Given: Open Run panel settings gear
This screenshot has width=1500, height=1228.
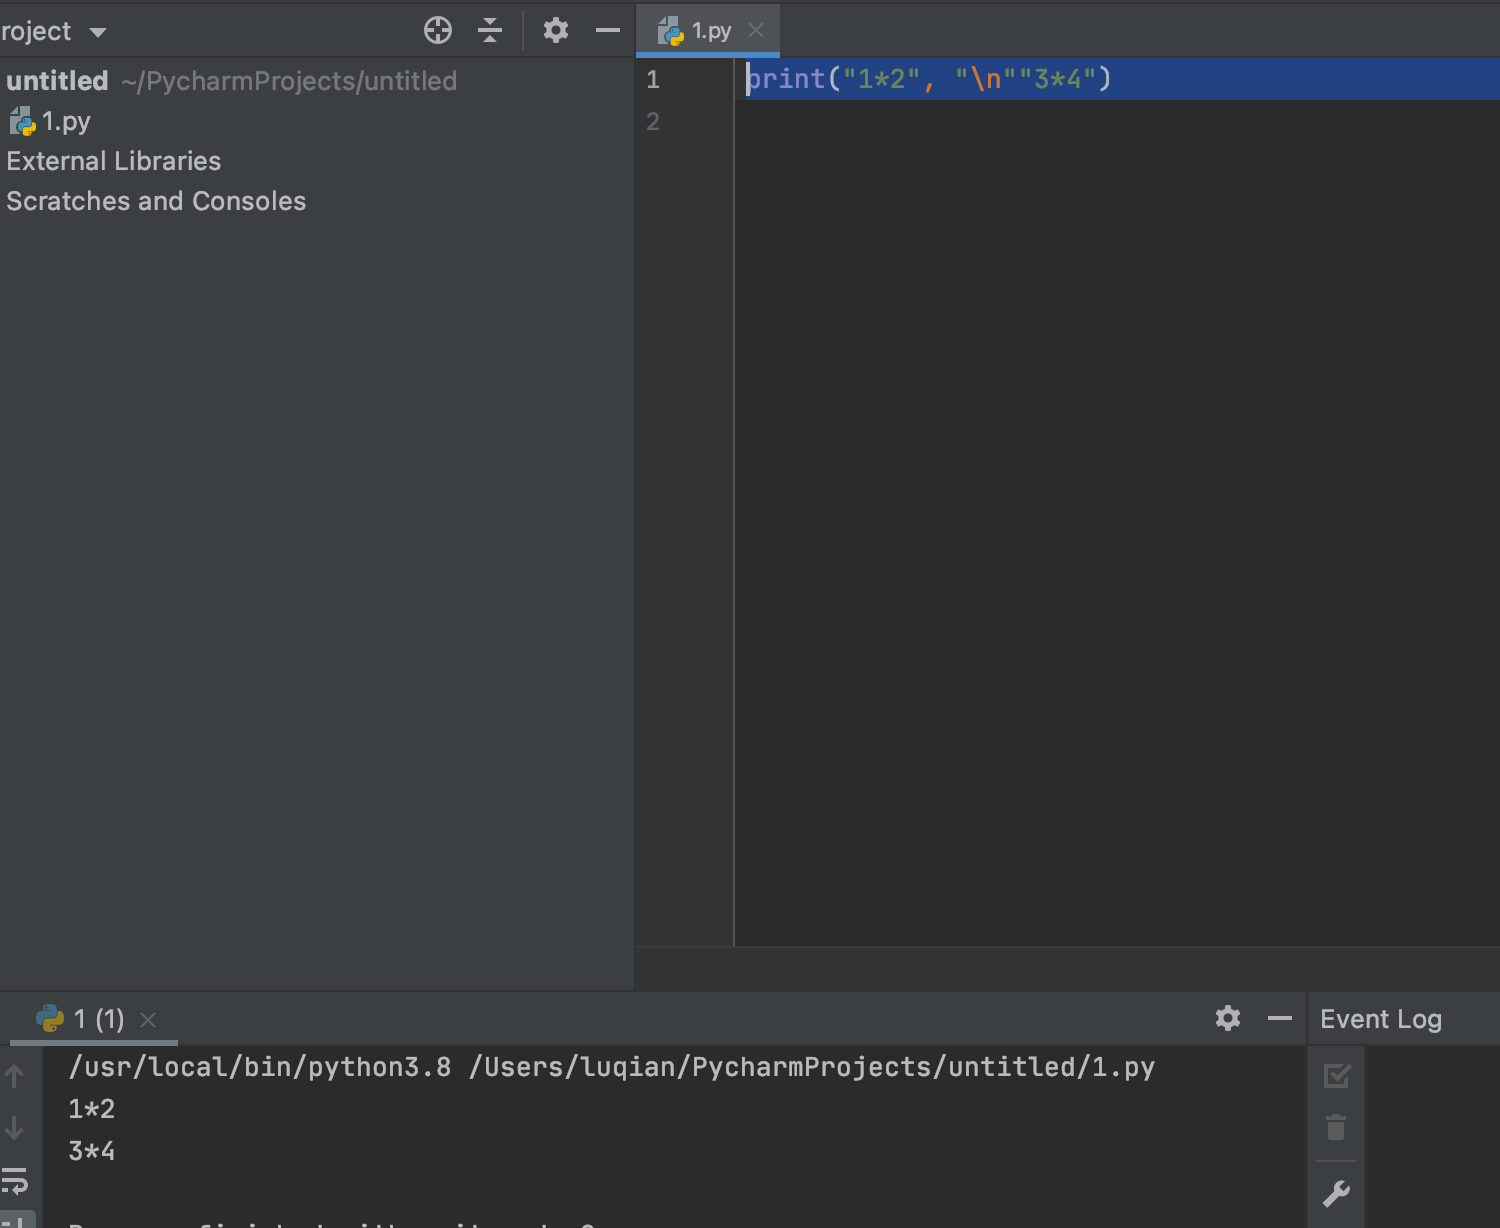Looking at the screenshot, I should [x=1228, y=1018].
